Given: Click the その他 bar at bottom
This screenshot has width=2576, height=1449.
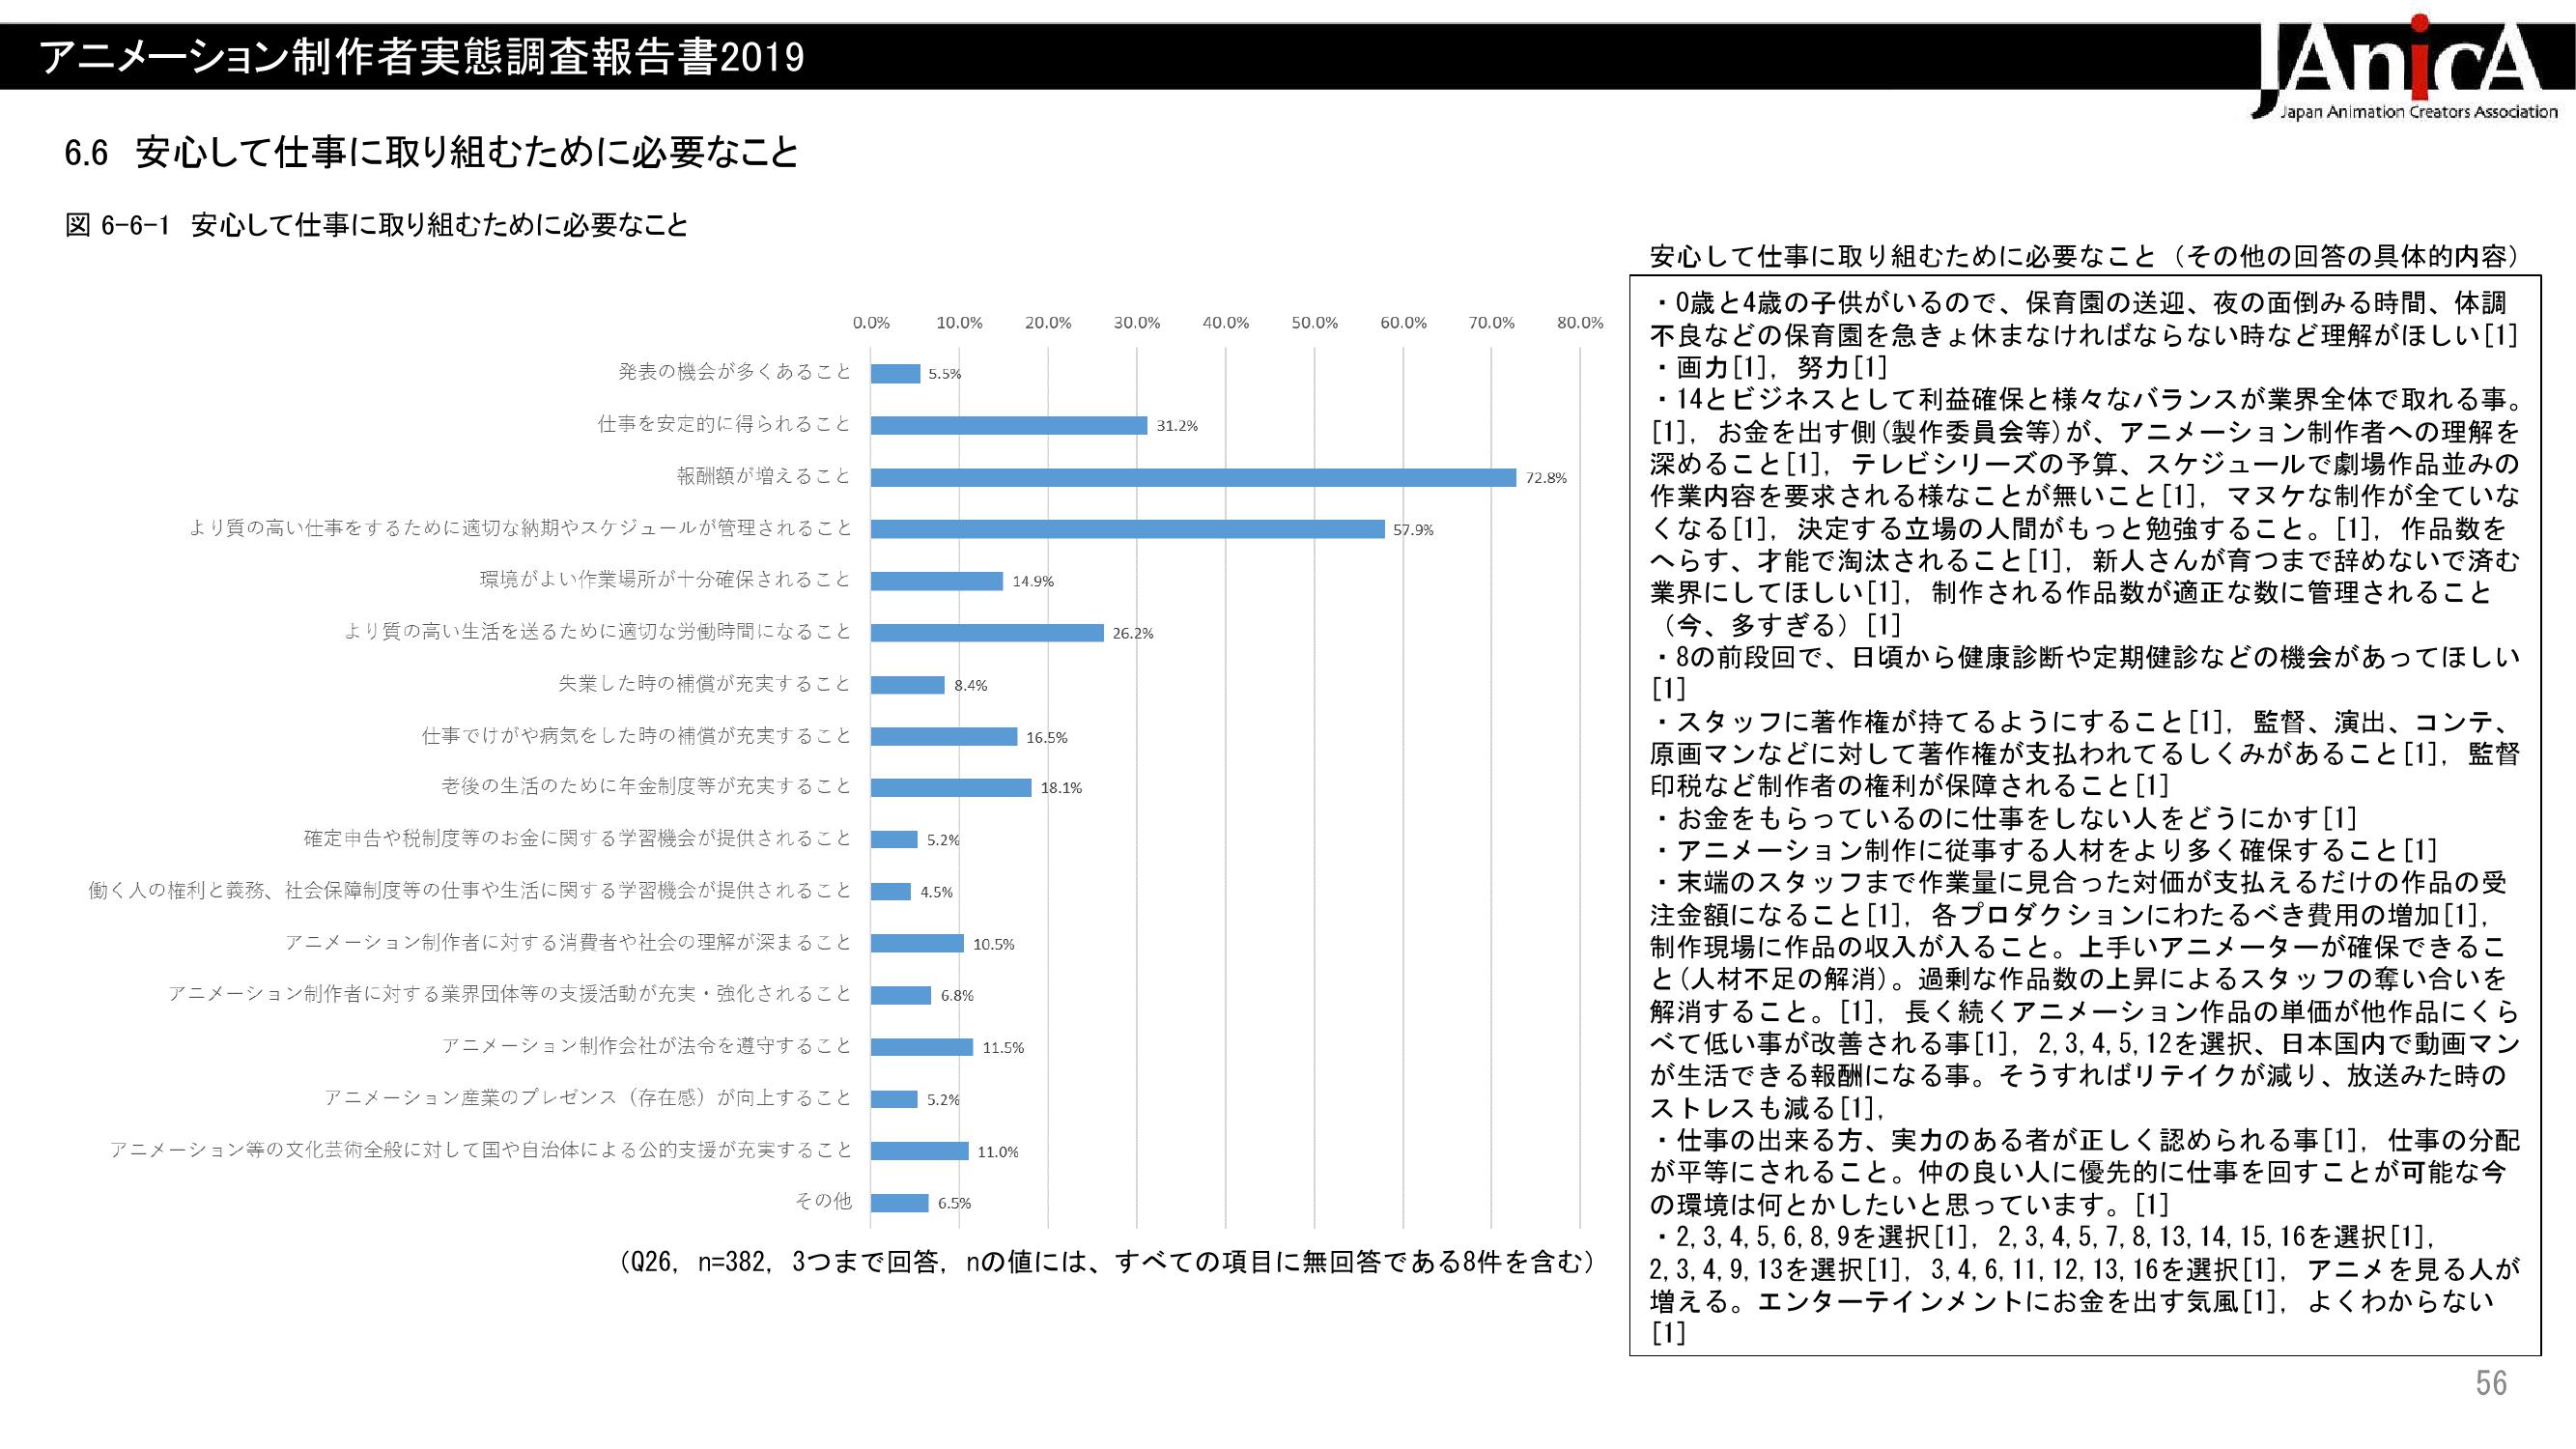Looking at the screenshot, I should click(899, 1203).
